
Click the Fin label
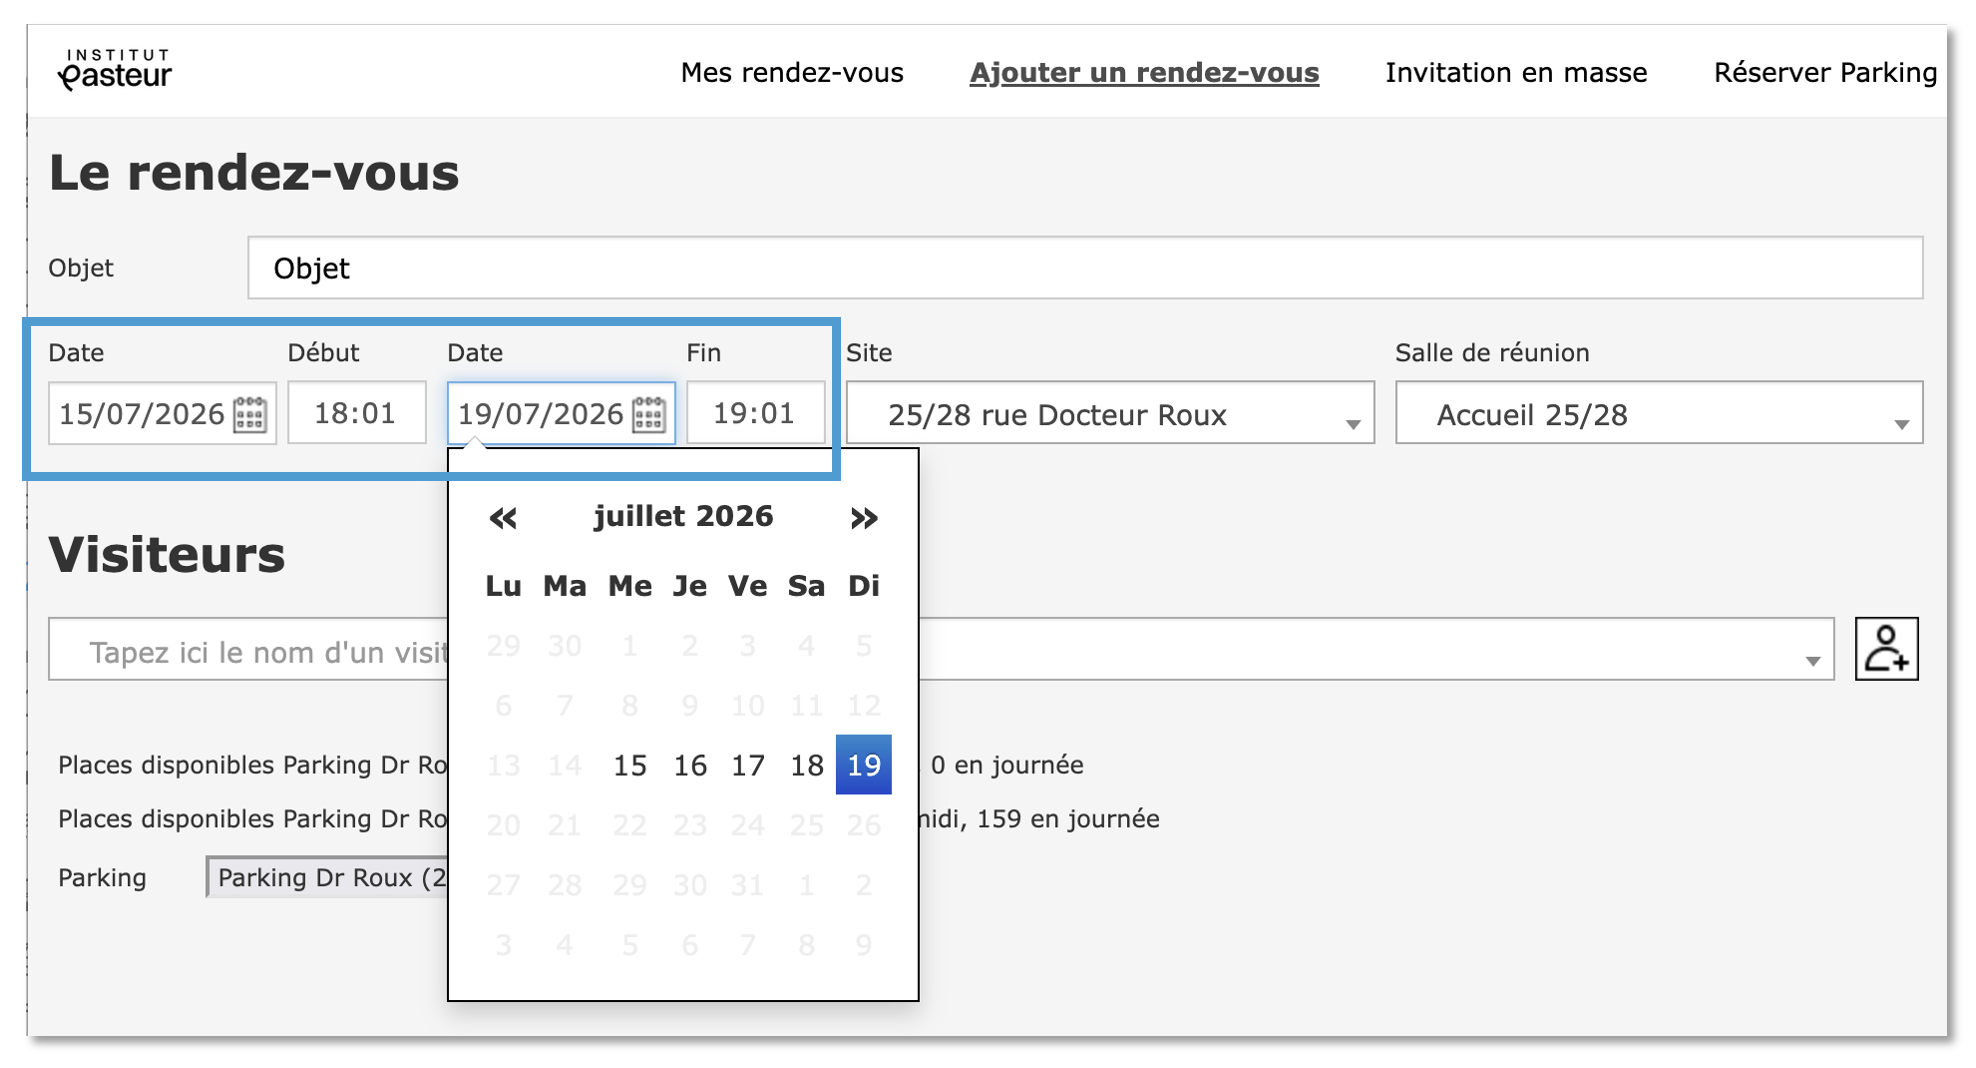pyautogui.click(x=703, y=353)
